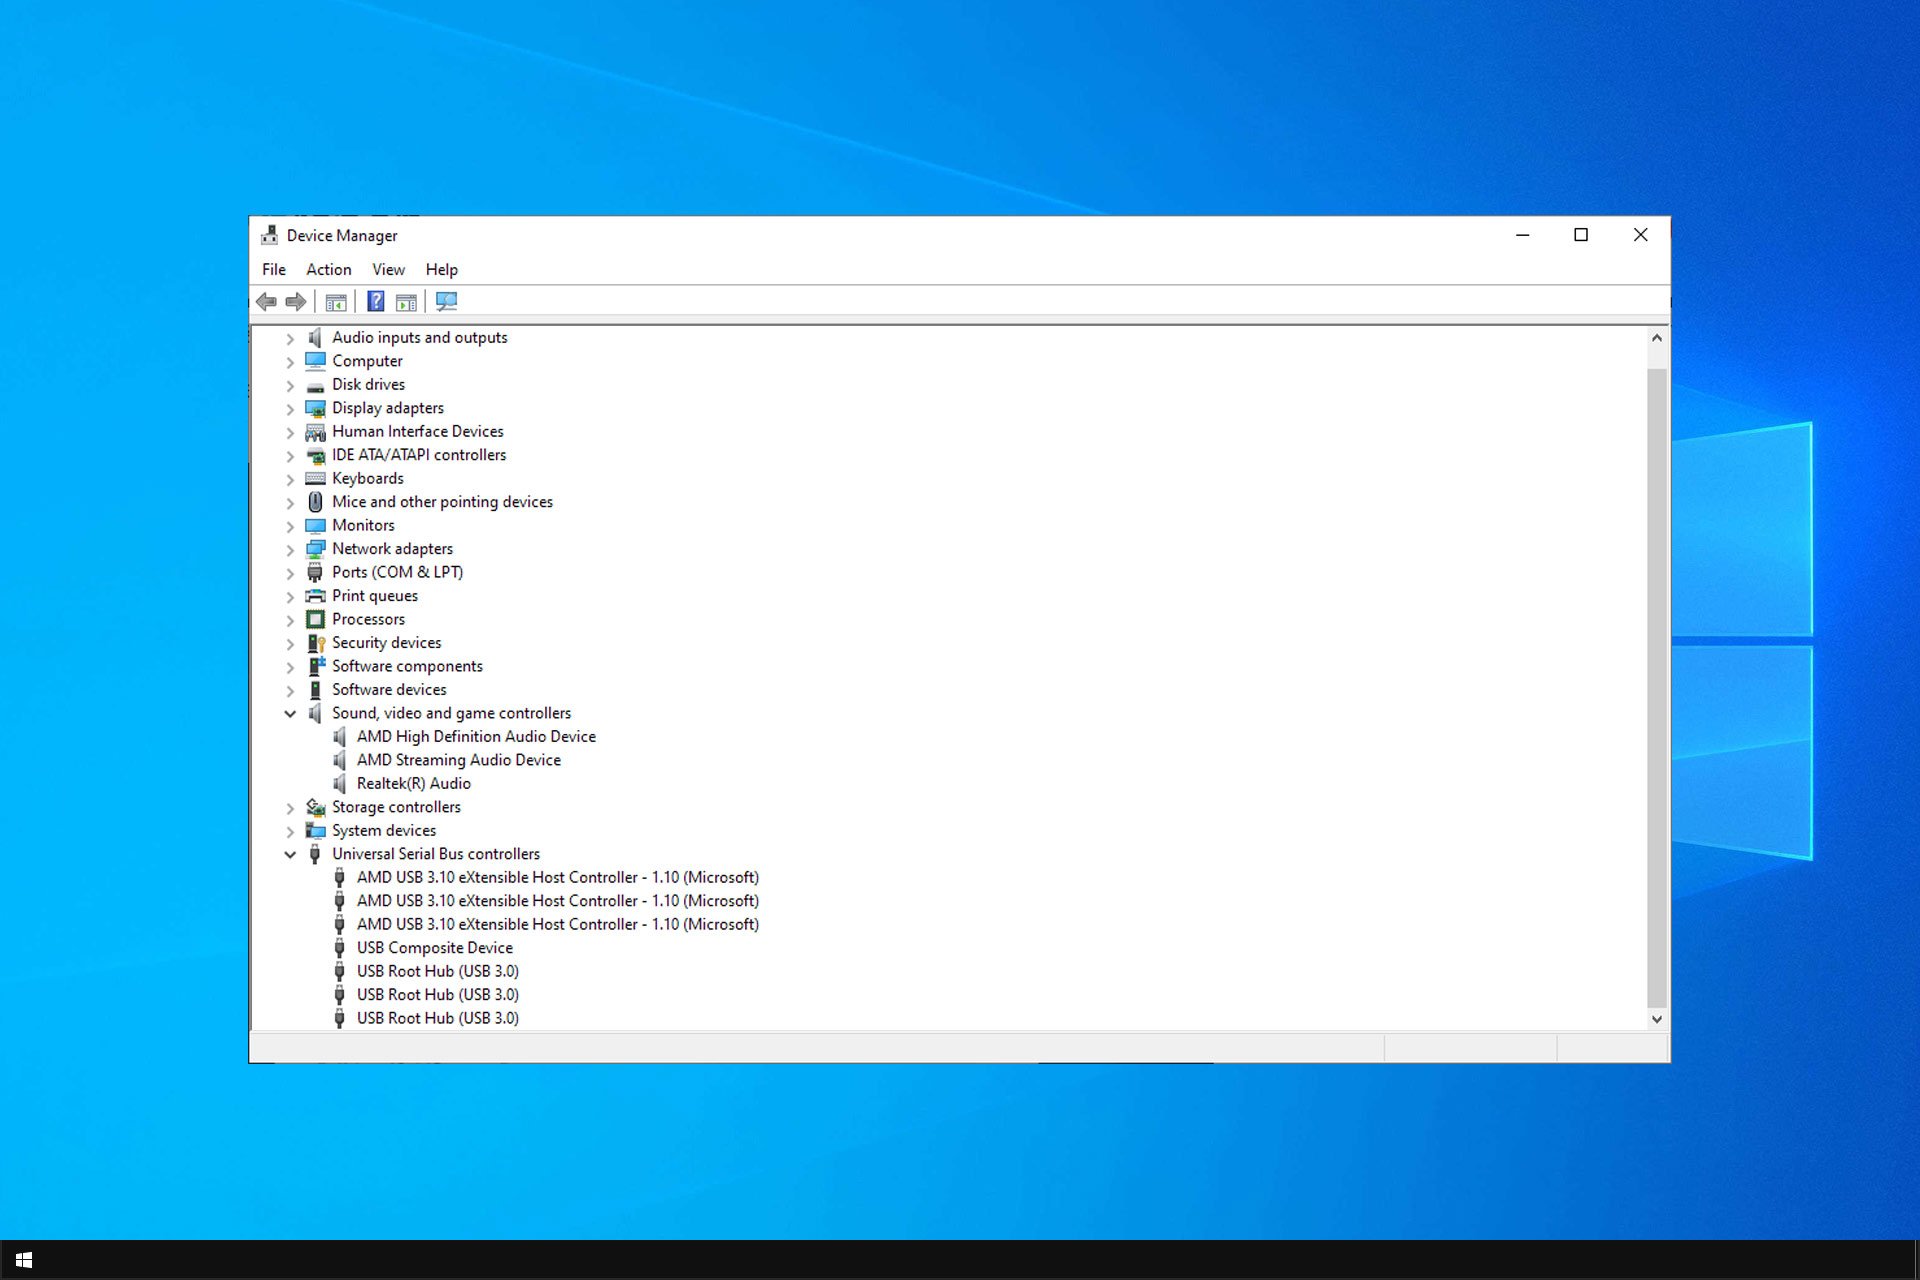Click the Keyboards category icon
The width and height of the screenshot is (1920, 1280).
coord(315,479)
